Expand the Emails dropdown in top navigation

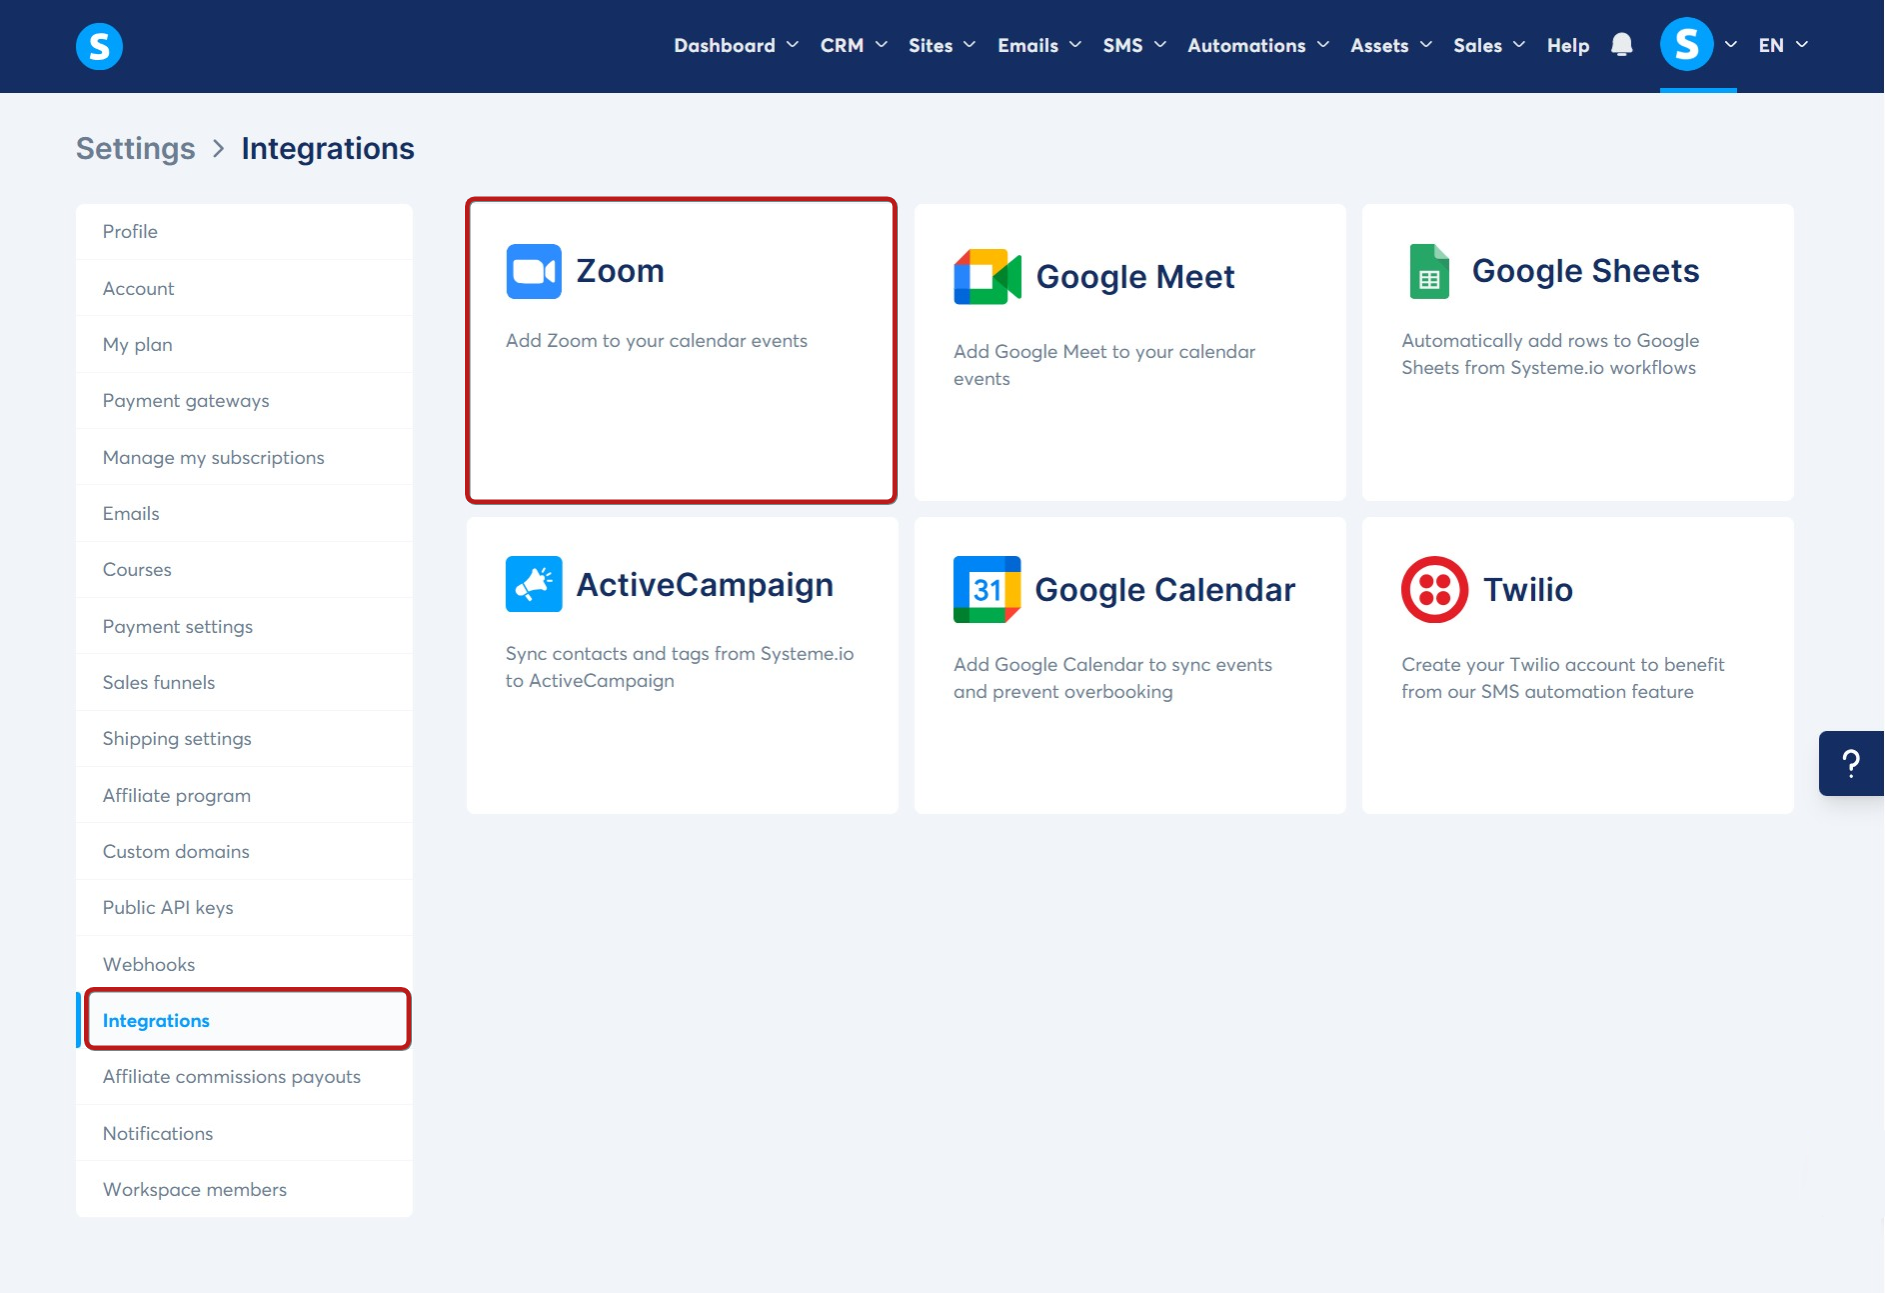click(1039, 45)
